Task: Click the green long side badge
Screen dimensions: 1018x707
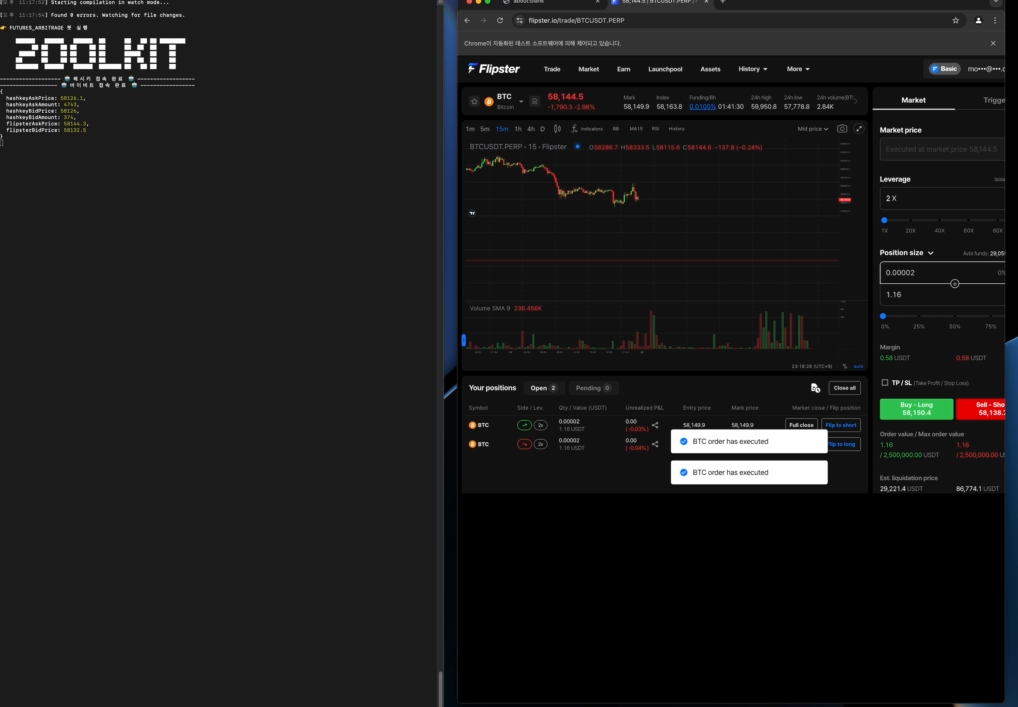Action: pos(524,425)
